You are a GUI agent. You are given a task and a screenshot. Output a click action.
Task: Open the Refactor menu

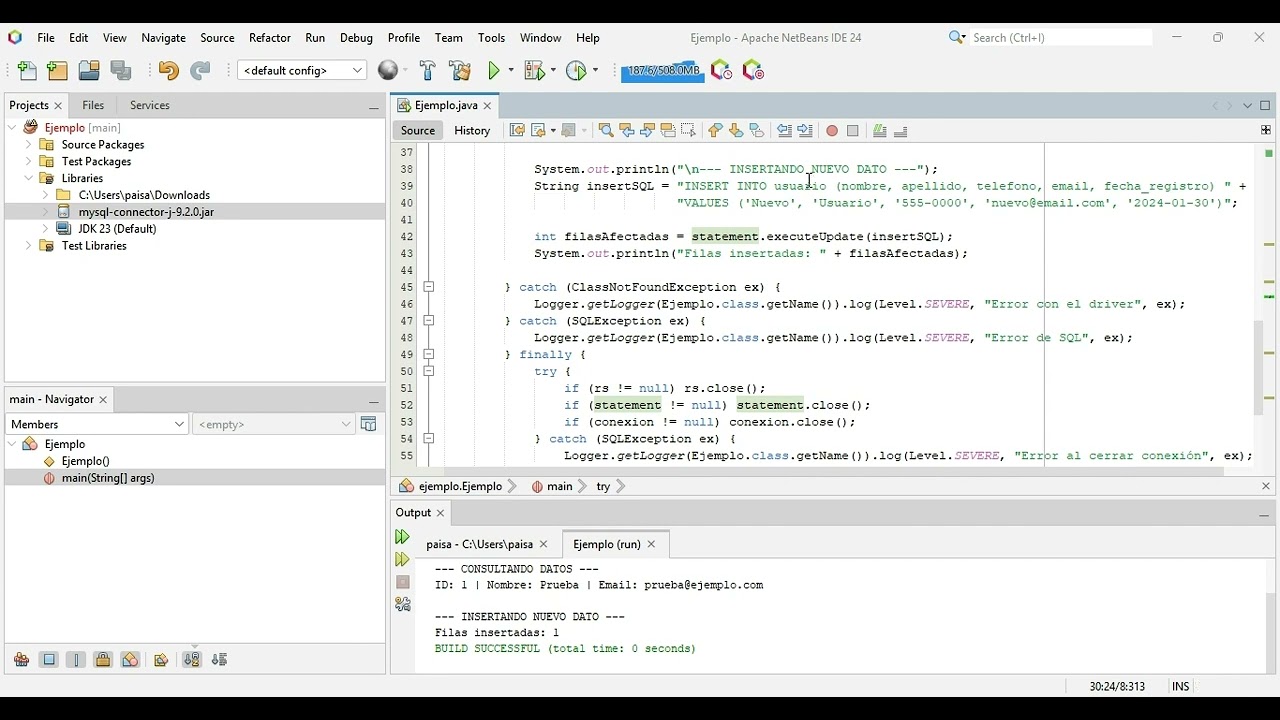[269, 38]
